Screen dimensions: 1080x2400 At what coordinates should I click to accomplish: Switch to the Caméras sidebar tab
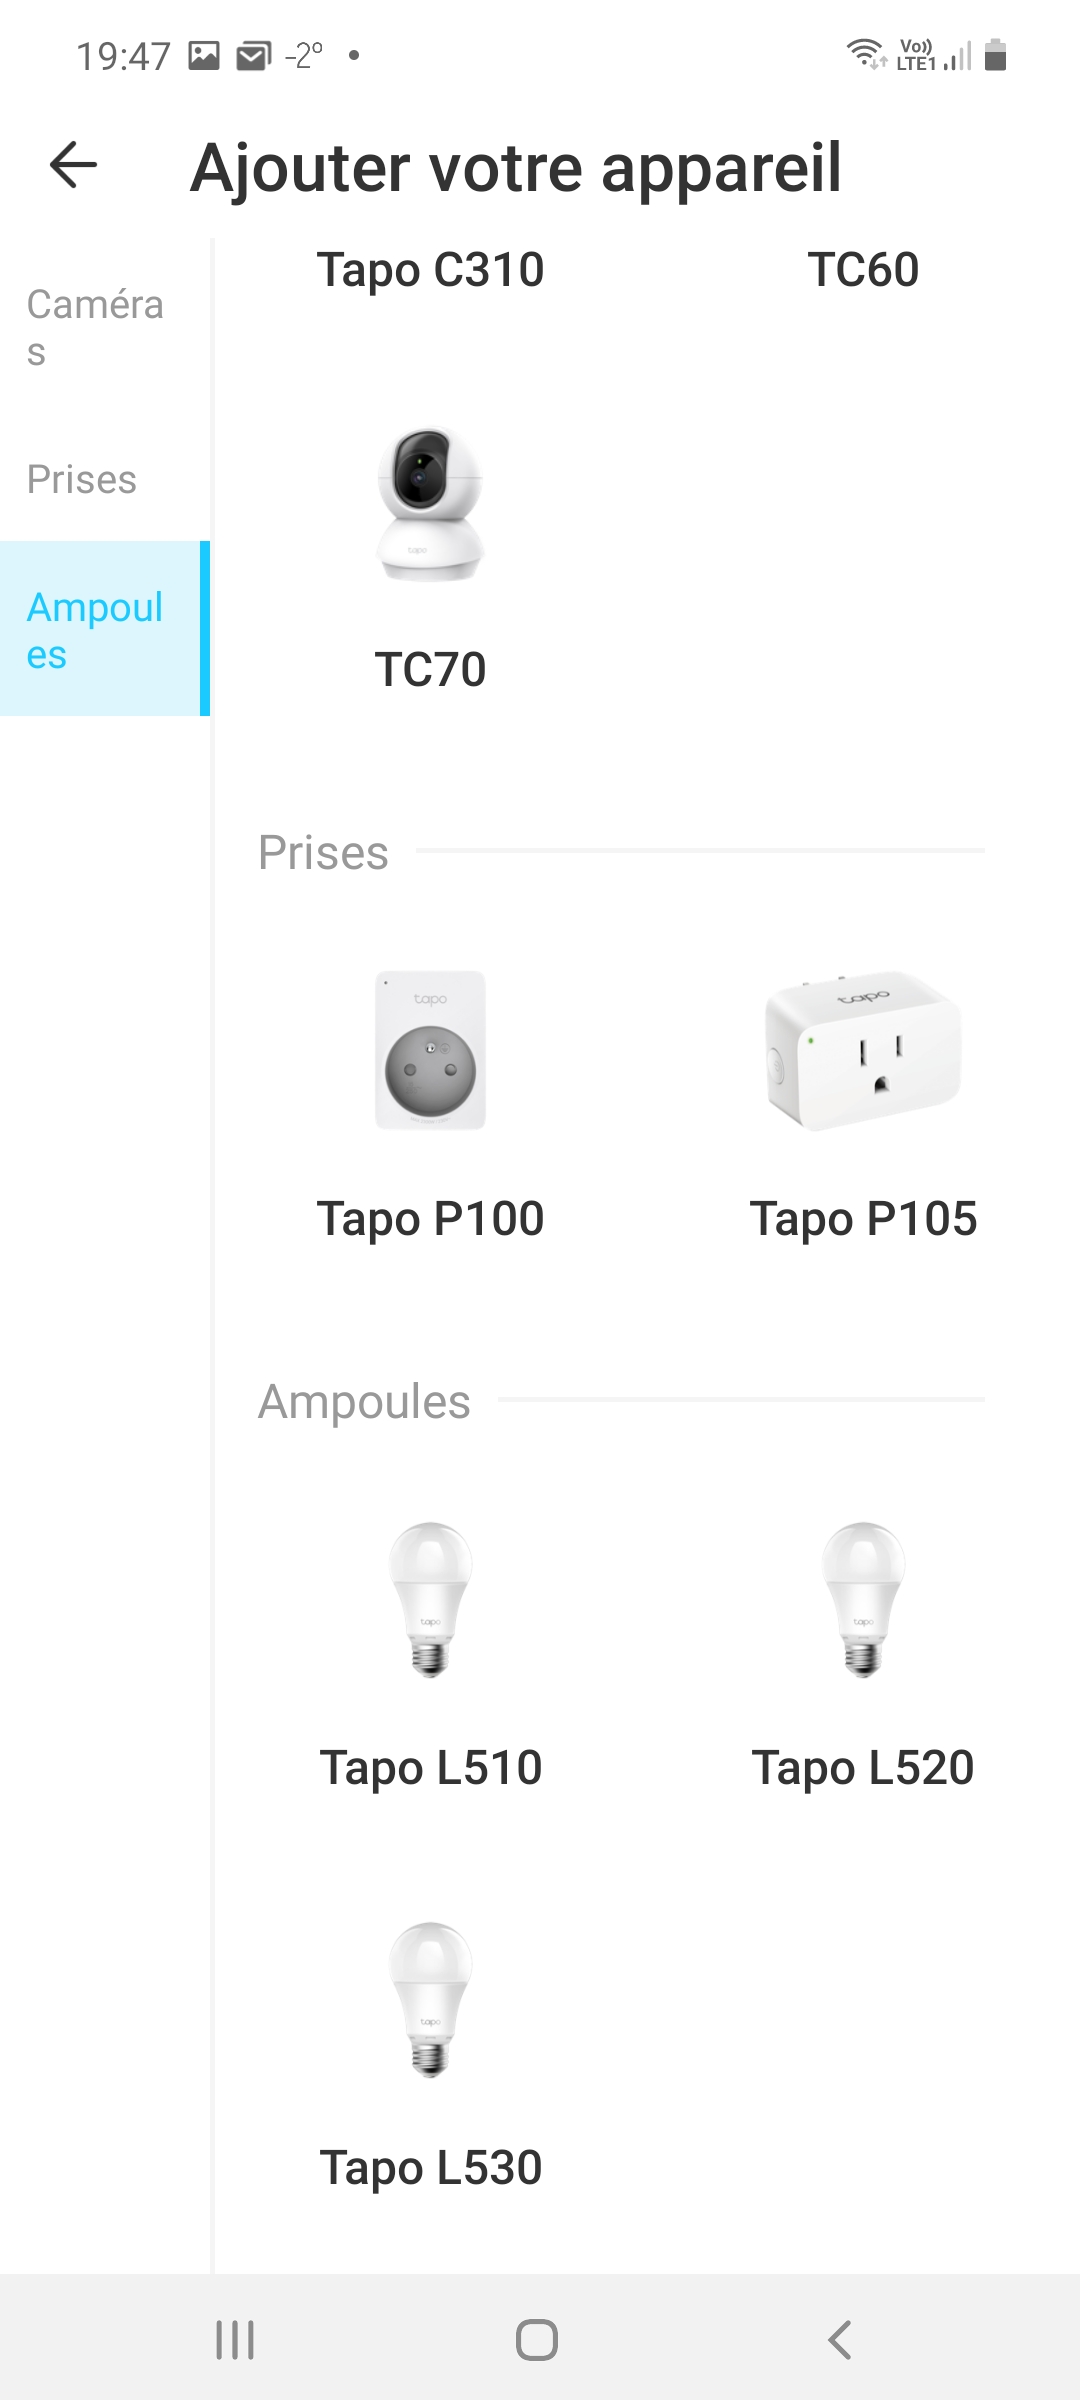click(x=95, y=327)
